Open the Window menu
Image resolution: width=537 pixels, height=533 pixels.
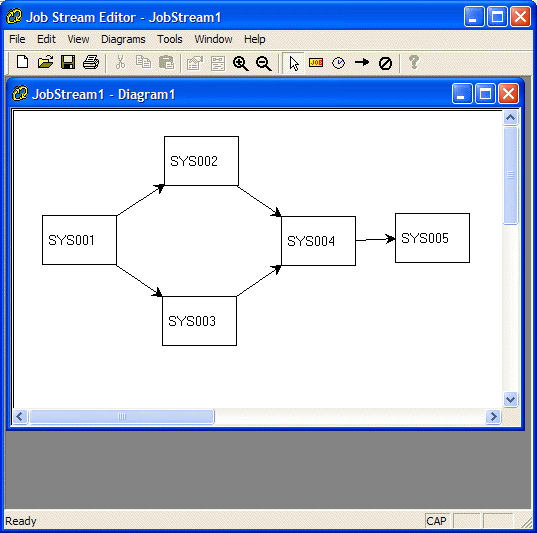pos(213,39)
